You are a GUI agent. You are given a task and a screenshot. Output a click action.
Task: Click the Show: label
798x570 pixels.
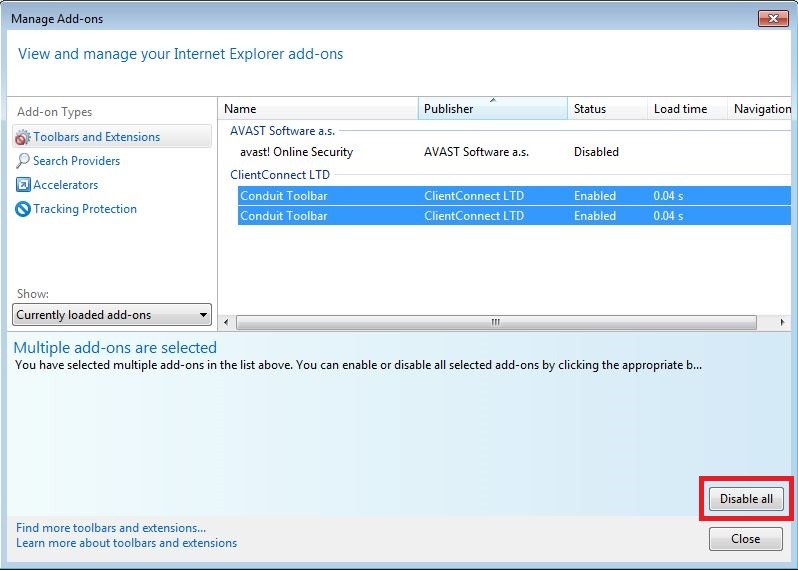(33, 294)
